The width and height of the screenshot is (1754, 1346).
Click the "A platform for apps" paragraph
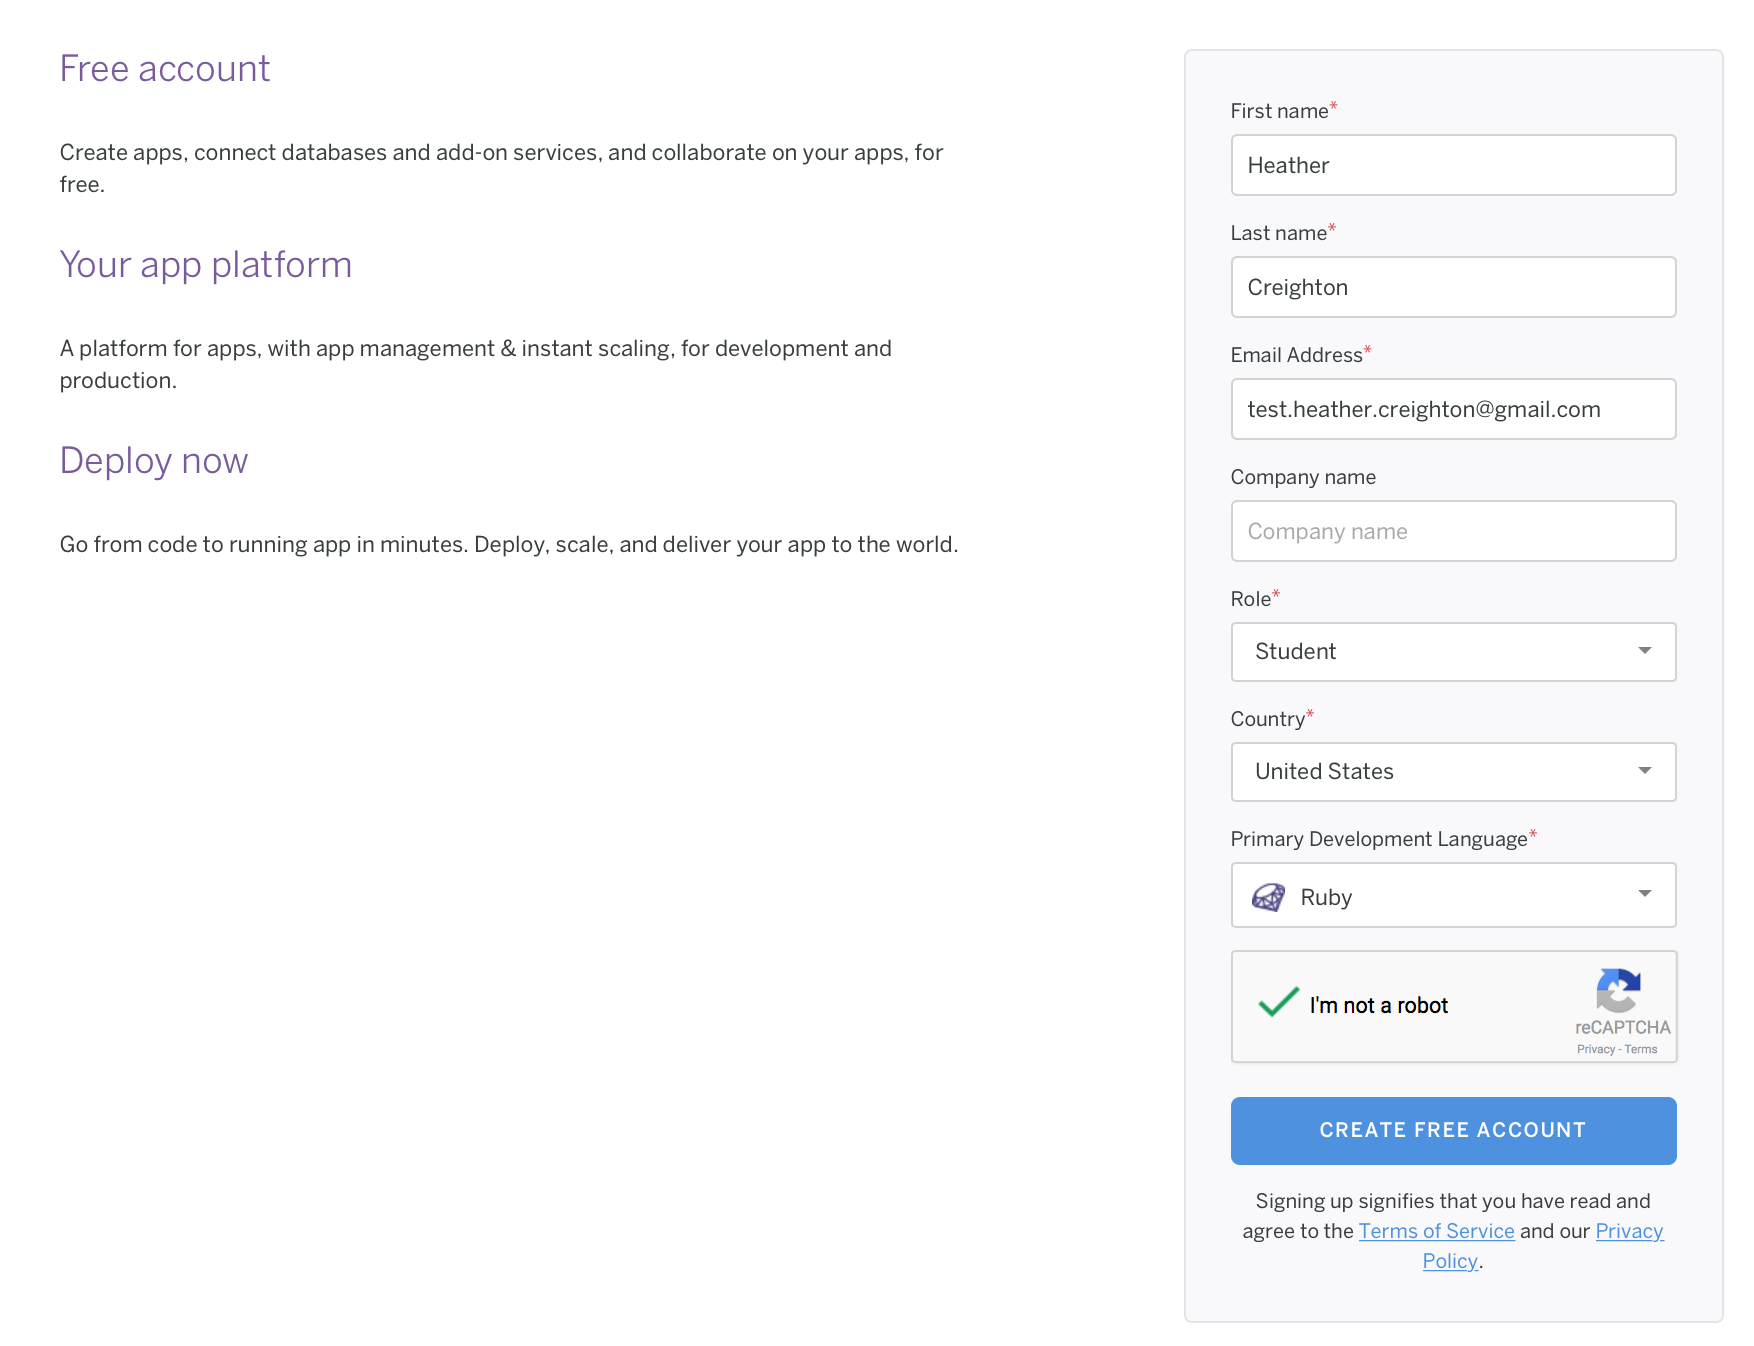click(476, 364)
